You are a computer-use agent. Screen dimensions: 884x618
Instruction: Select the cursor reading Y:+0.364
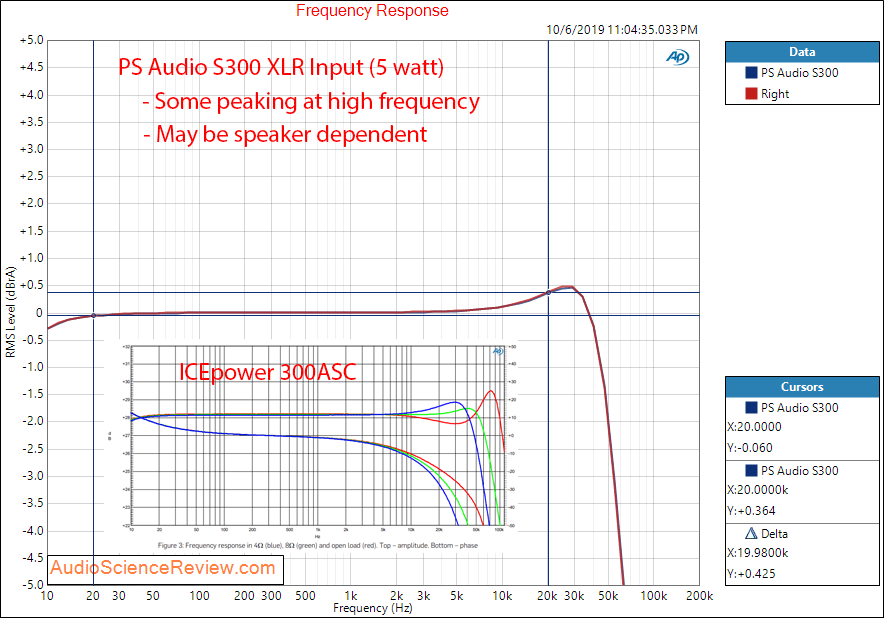pos(752,511)
